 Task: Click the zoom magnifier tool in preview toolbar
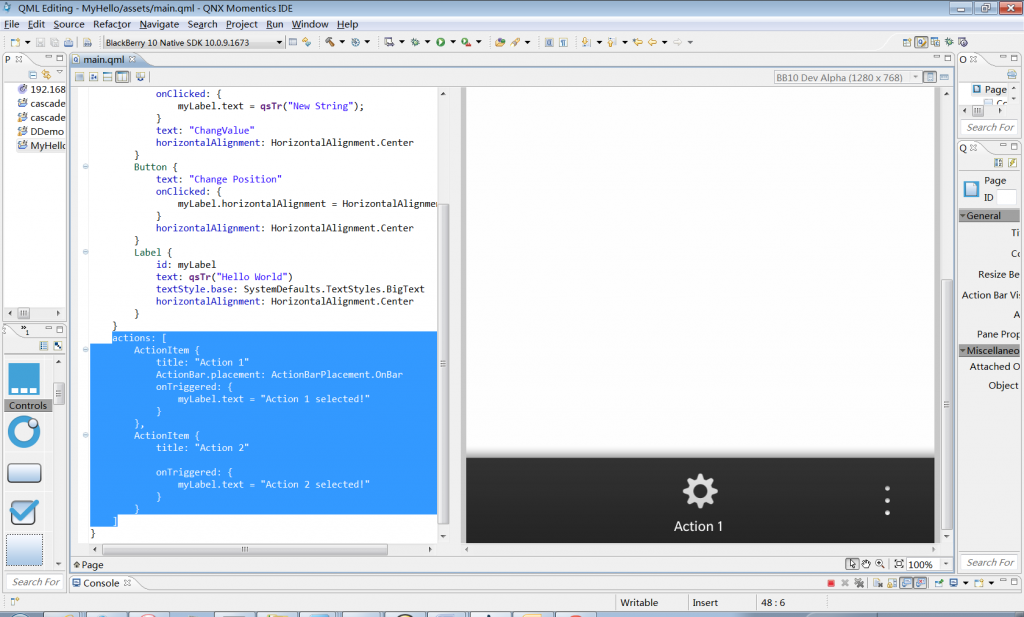(880, 564)
